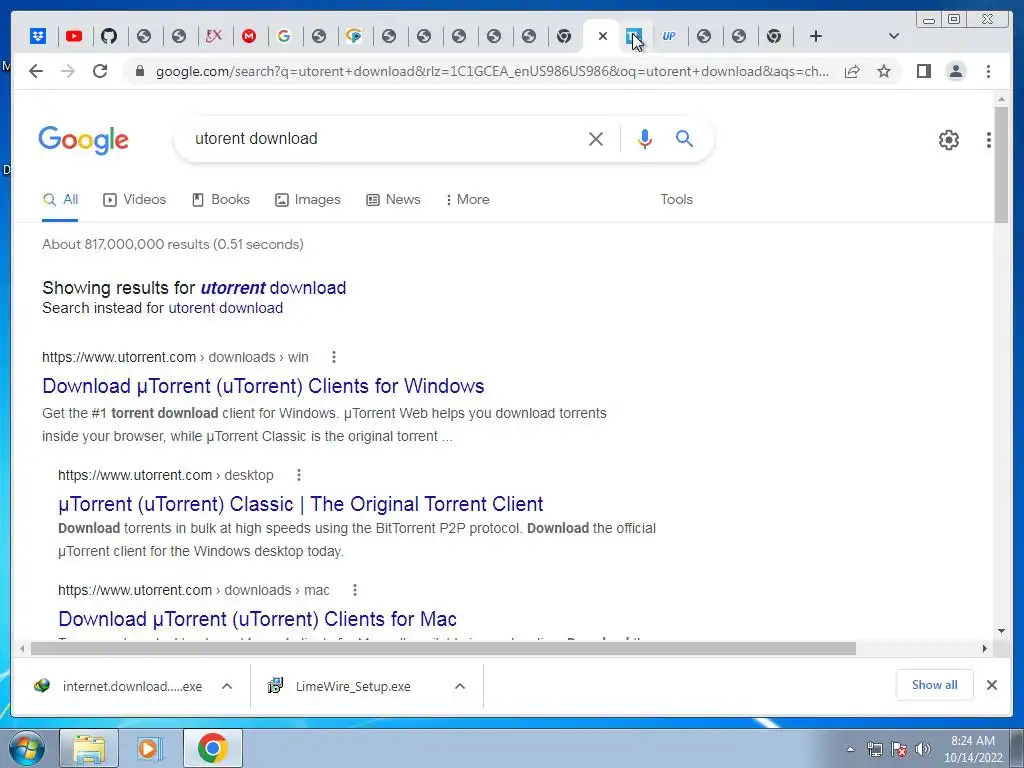Switch to the GitHub tab
Screen dimensions: 1024x768
(109, 37)
